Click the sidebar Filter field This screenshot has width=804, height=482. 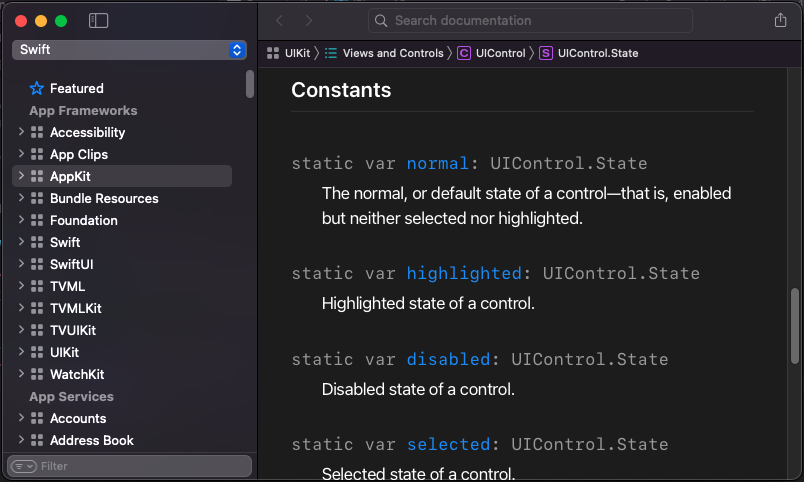(129, 466)
